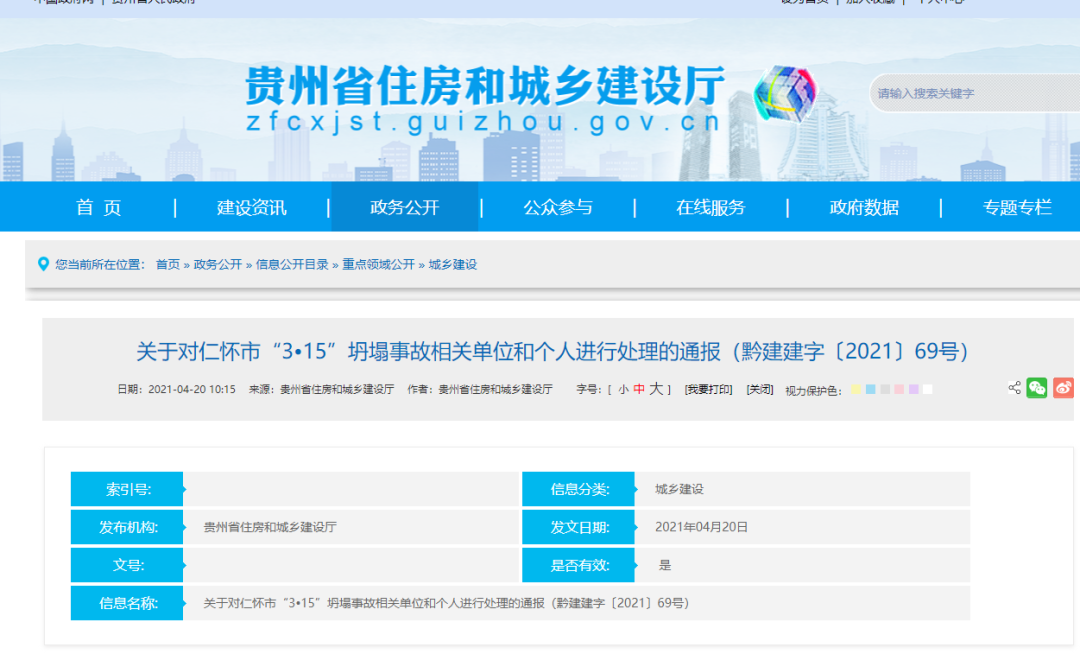Click the colorful cube logo in header
The width and height of the screenshot is (1080, 654).
coord(784,94)
